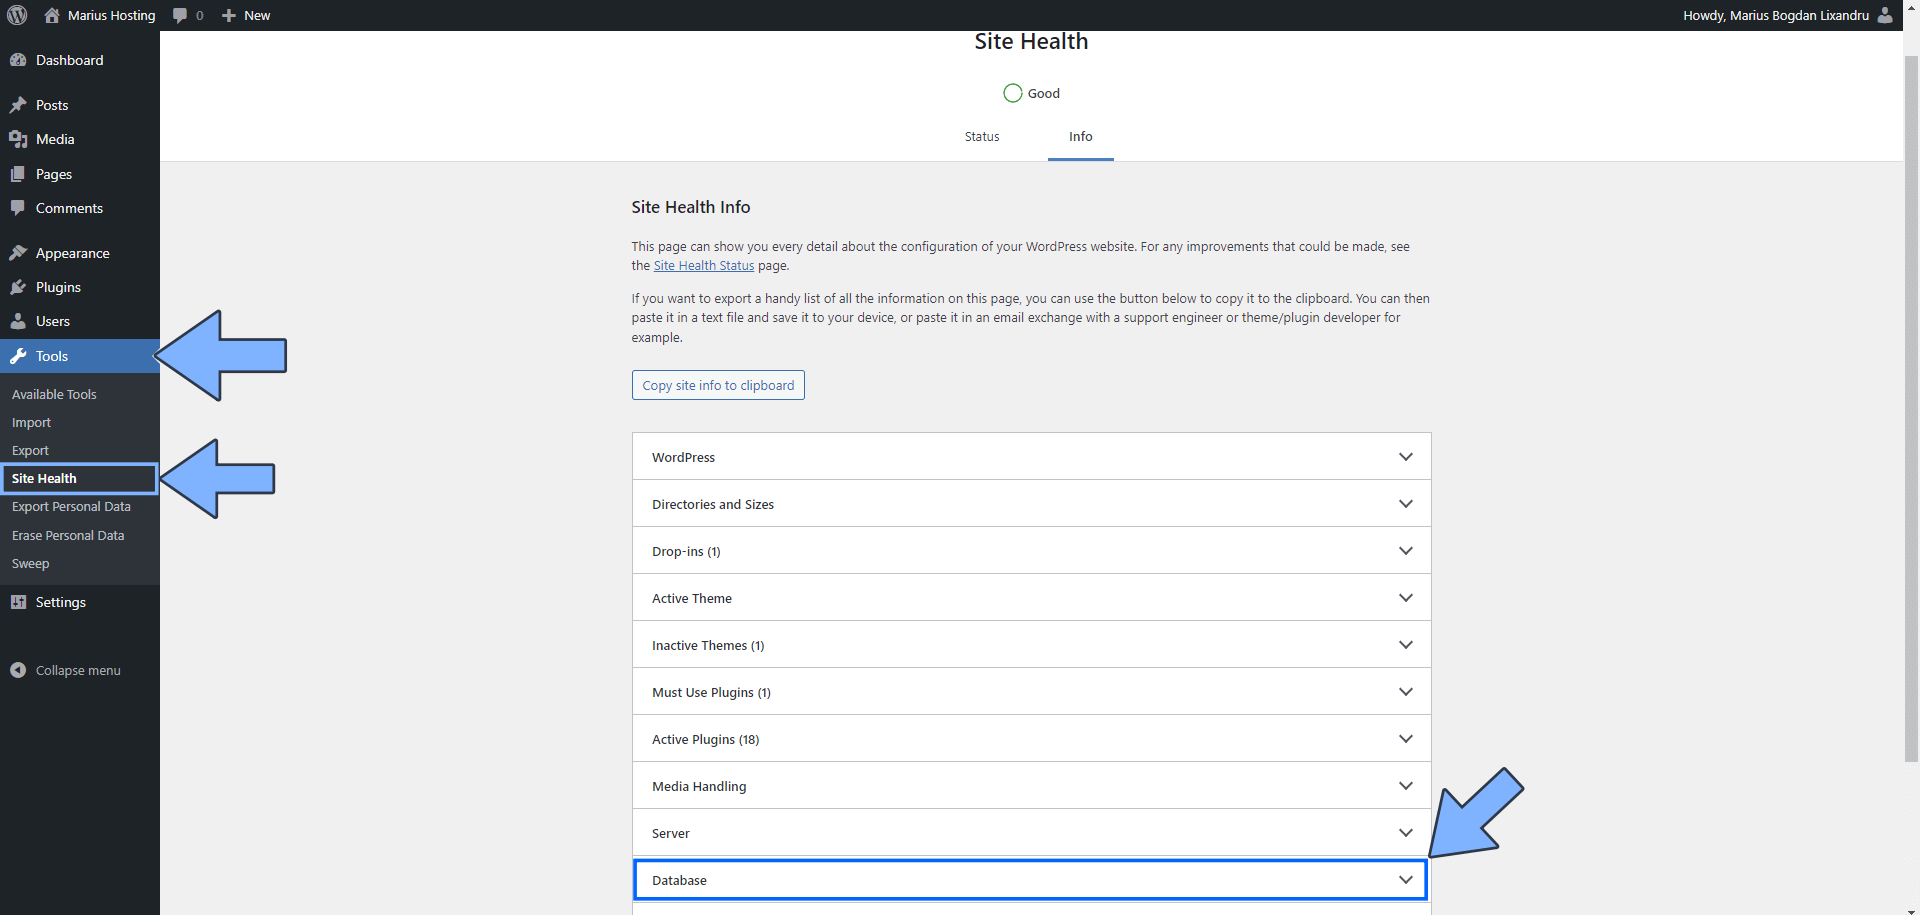Open the Marius Hosting home icon
Viewport: 1920px width, 915px height.
pyautogui.click(x=51, y=15)
